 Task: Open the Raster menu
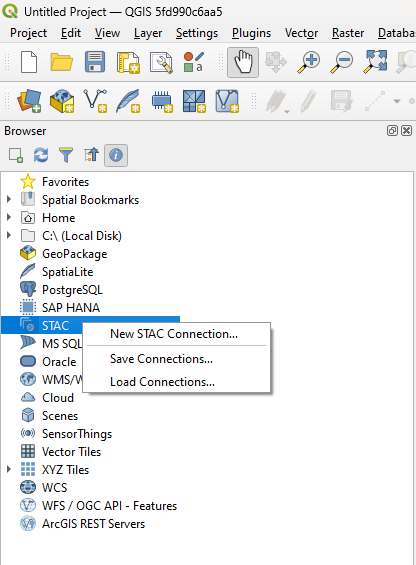(x=348, y=33)
